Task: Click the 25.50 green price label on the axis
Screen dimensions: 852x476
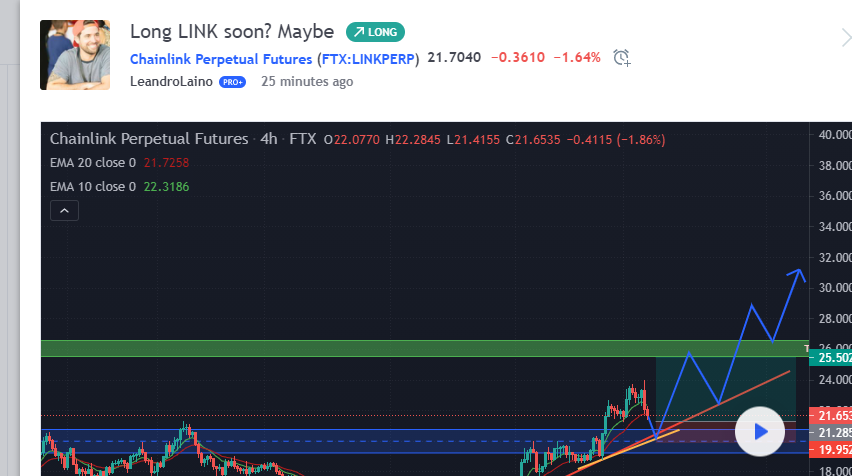Action: 831,358
